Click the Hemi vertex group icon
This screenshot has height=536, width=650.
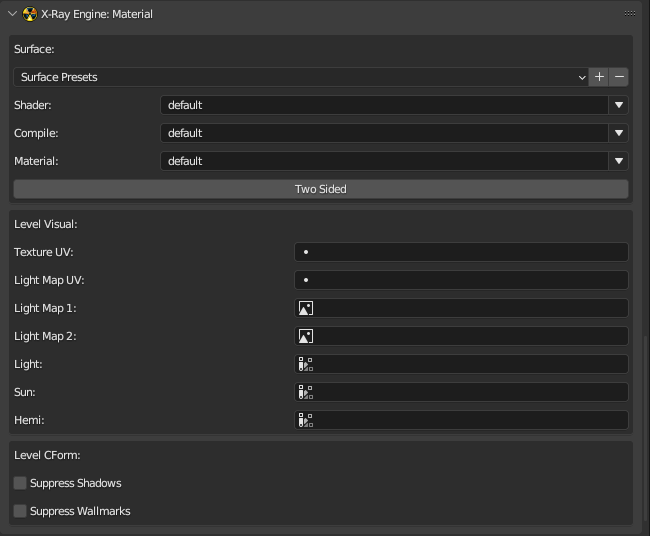(x=306, y=420)
